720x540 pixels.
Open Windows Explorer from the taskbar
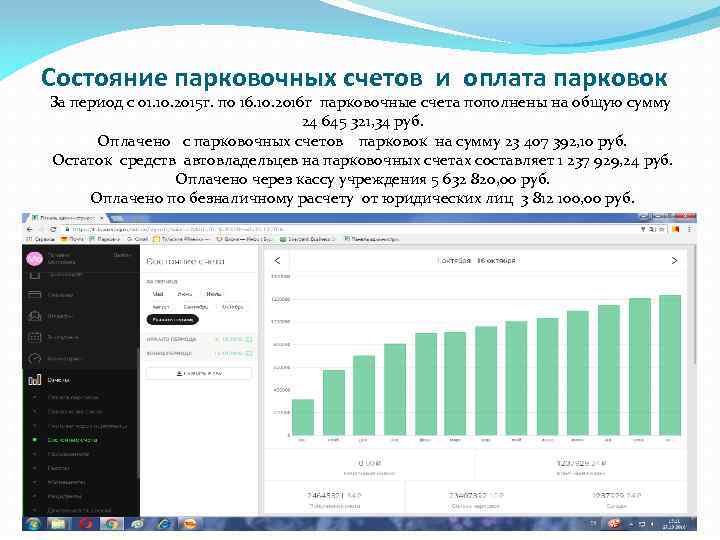coord(58,523)
